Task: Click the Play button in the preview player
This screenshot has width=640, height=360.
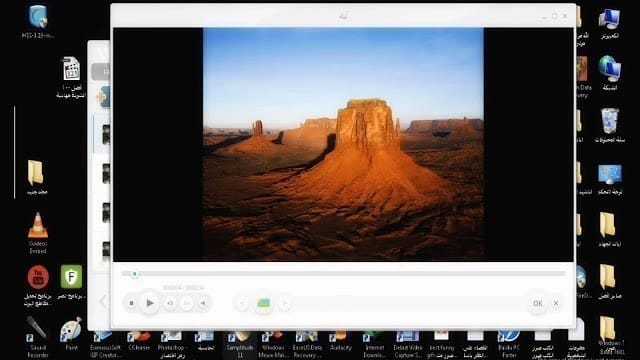Action: pyautogui.click(x=150, y=303)
